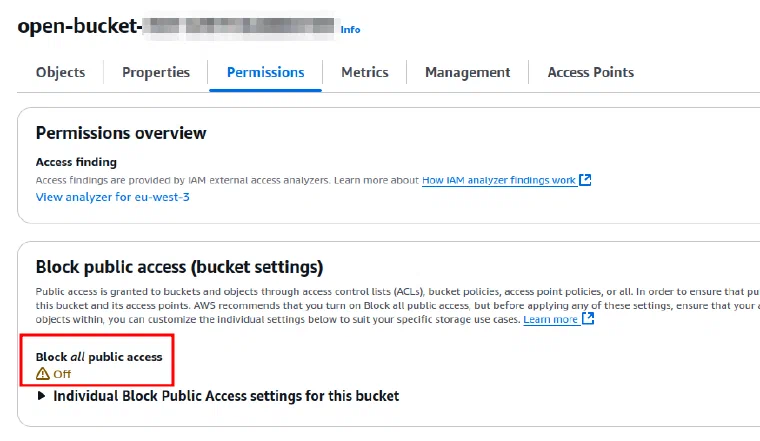The width and height of the screenshot is (760, 441).
Task: Select the Permissions tab
Action: point(266,72)
